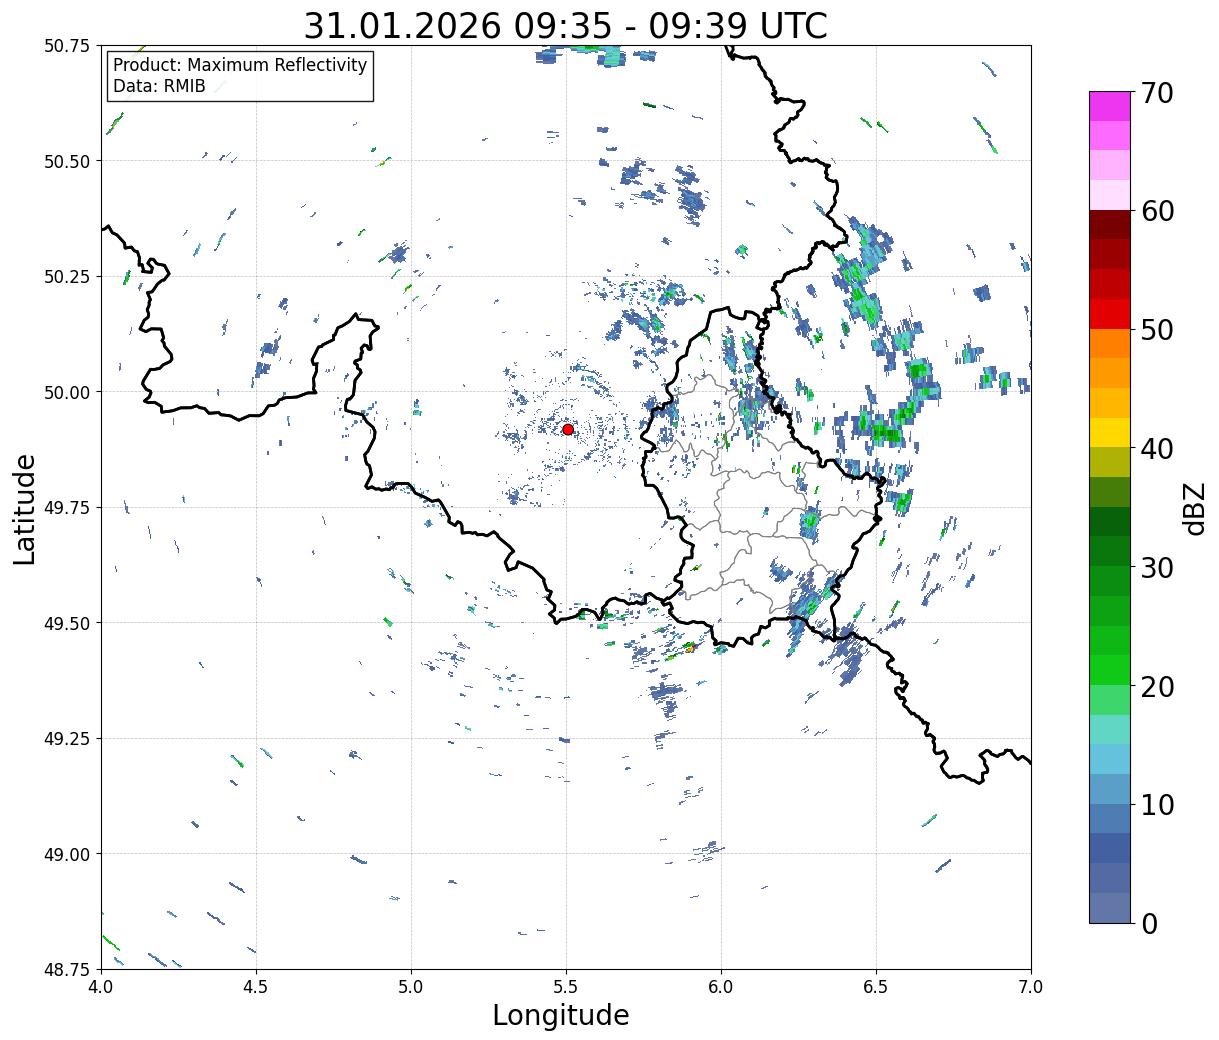The image size is (1219, 1040).
Task: Click the latitude tick label 50.50
Action: [x=67, y=161]
